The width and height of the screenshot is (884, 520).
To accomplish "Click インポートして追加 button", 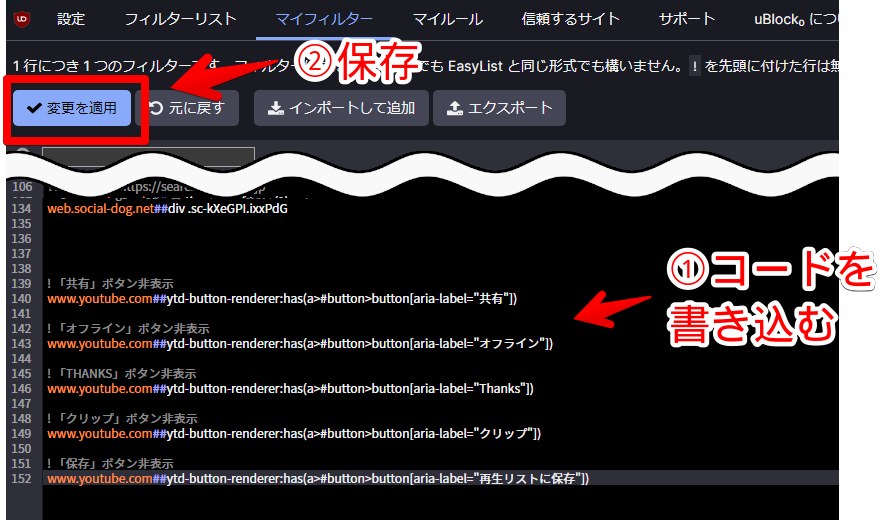I will pyautogui.click(x=341, y=108).
